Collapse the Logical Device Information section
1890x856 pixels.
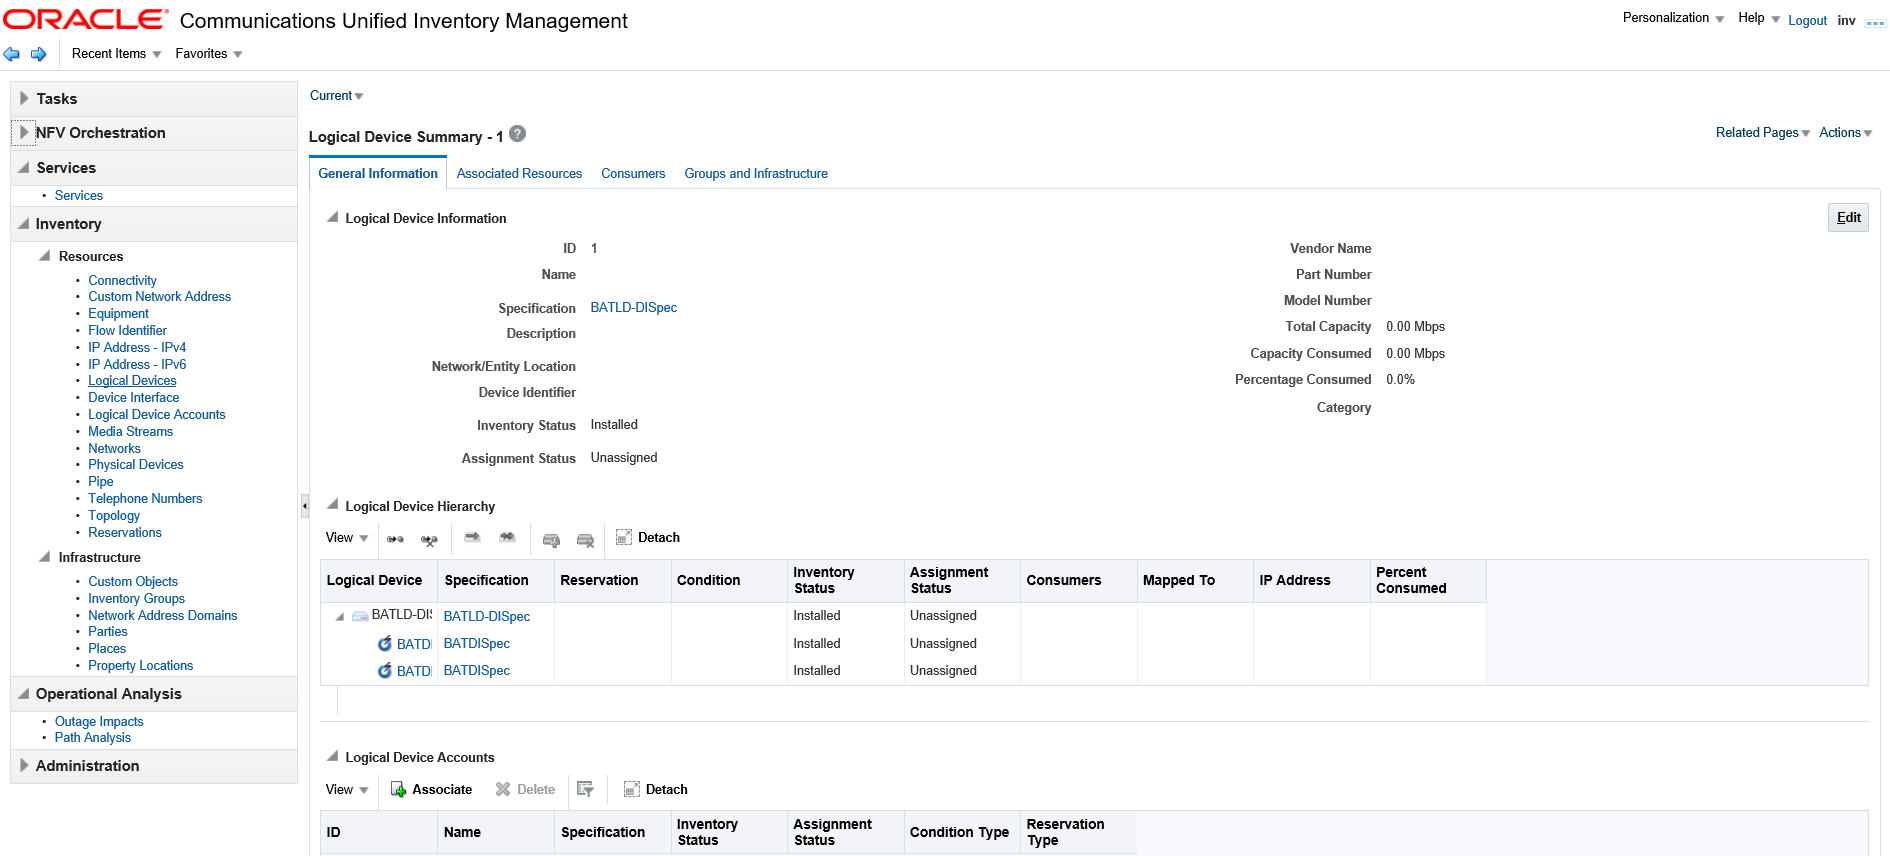click(x=333, y=217)
